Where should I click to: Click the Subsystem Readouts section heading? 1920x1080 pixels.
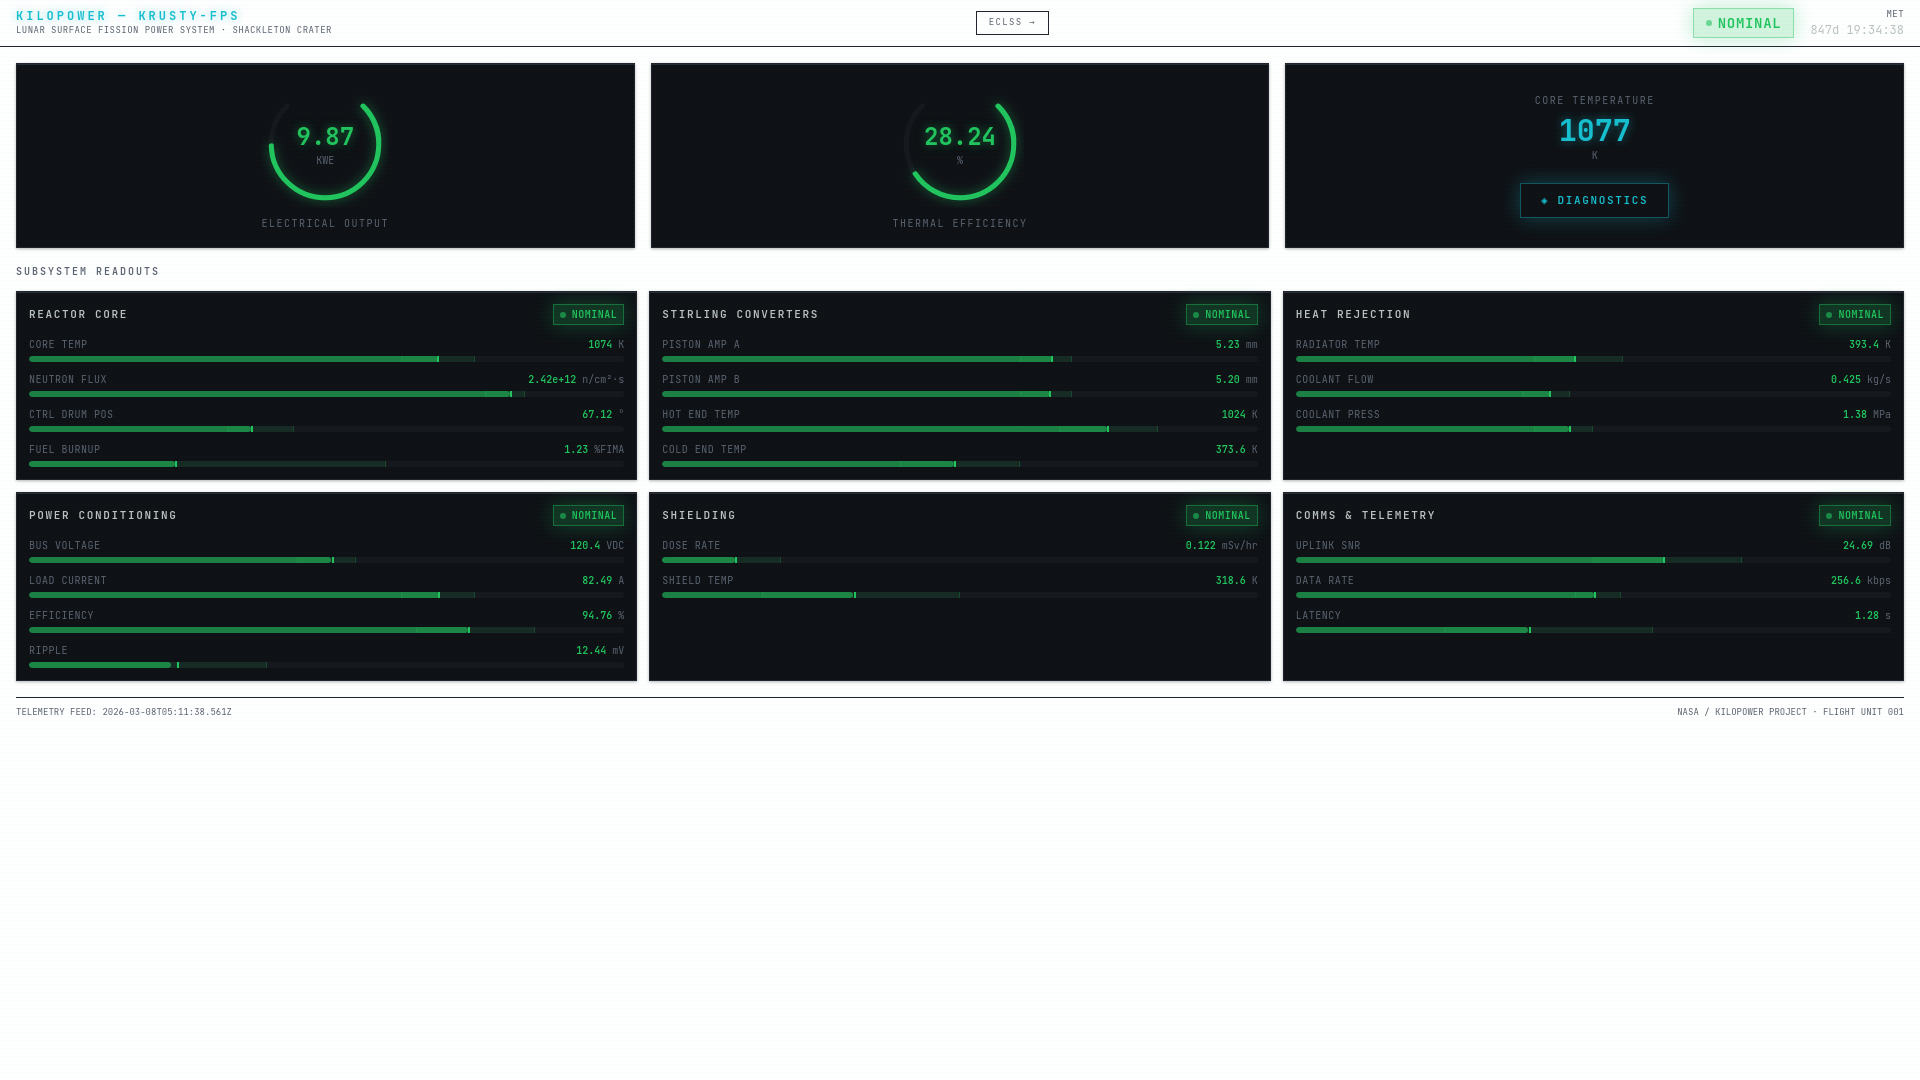point(88,272)
